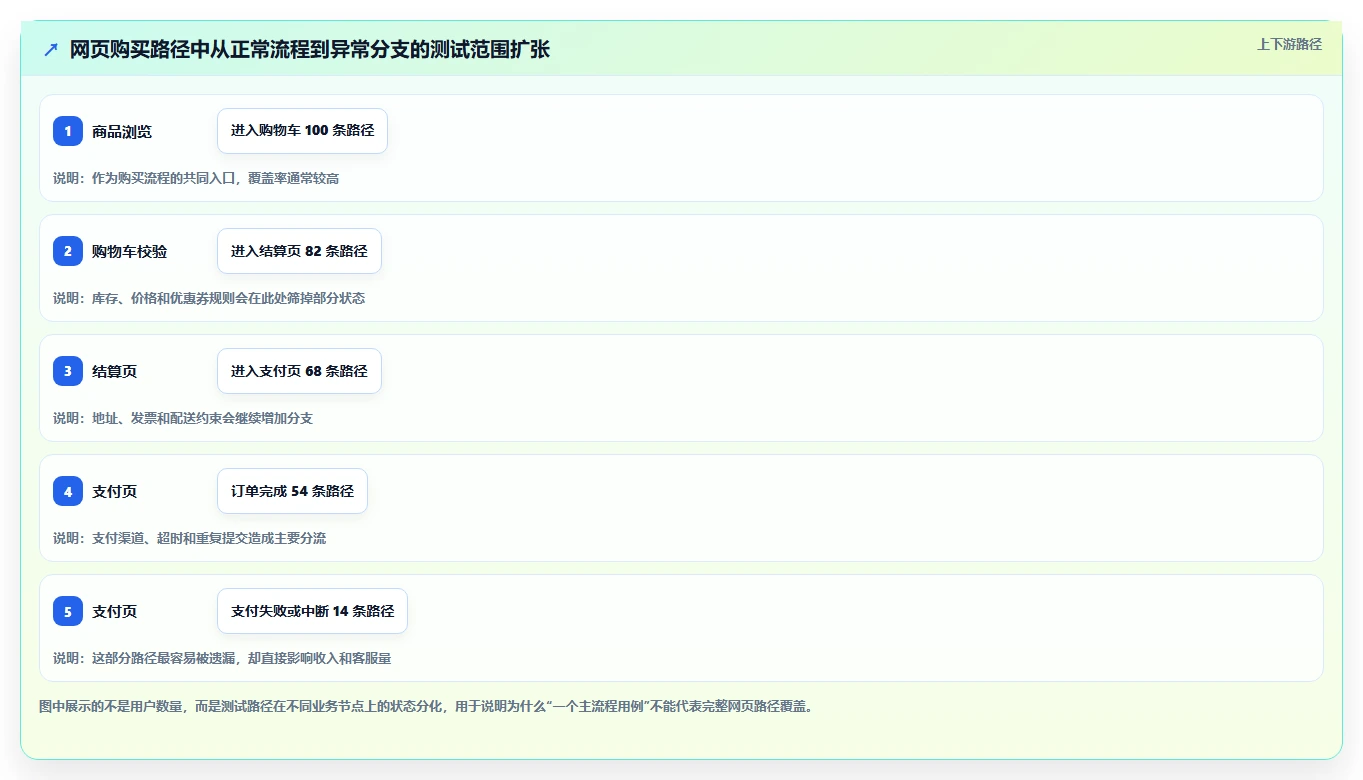
Task: Select the step 5 number badge
Action: click(x=68, y=611)
